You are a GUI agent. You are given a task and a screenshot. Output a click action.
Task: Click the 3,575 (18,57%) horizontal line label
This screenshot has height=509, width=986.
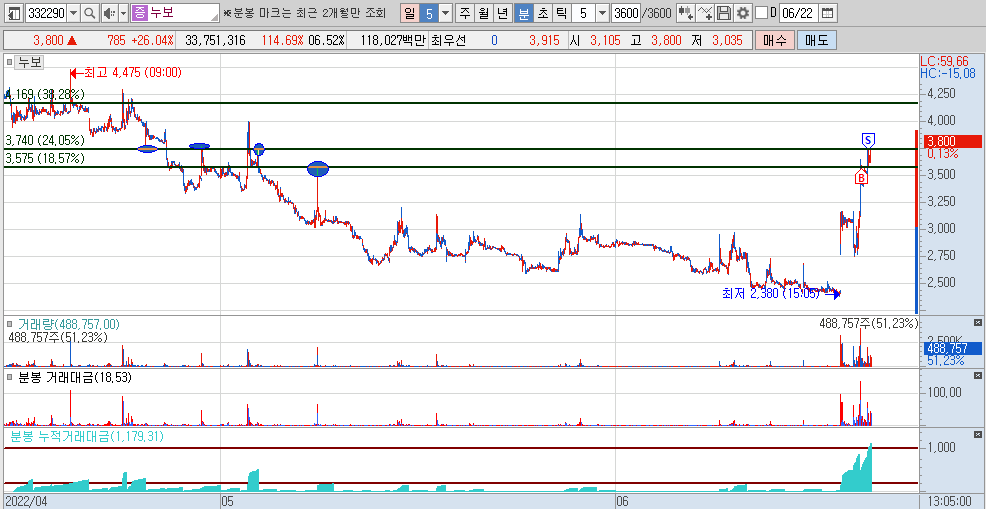45,158
